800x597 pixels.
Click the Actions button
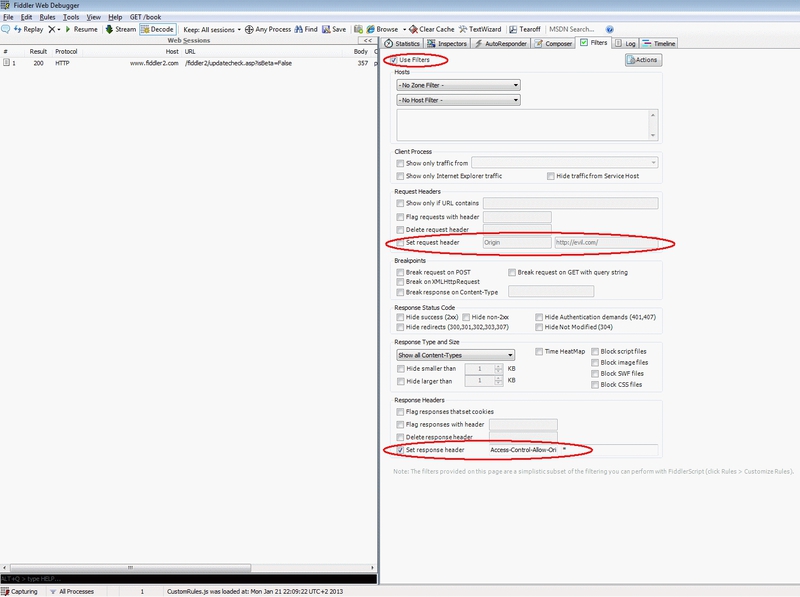coord(643,60)
